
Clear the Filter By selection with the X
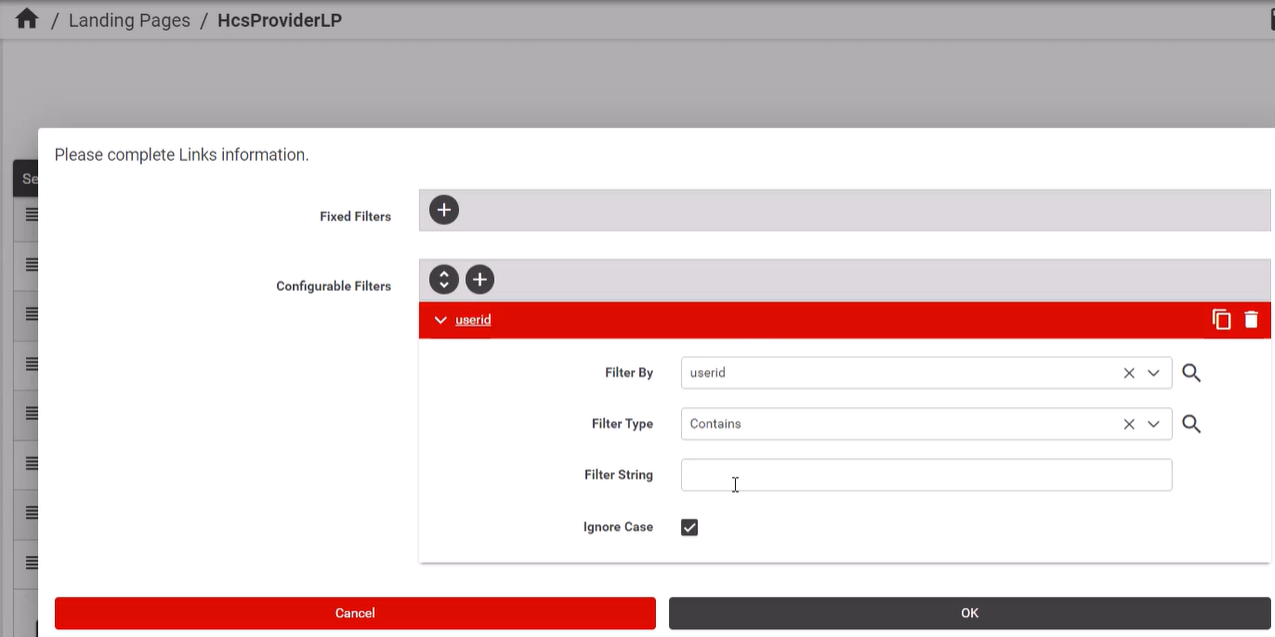[1128, 372]
